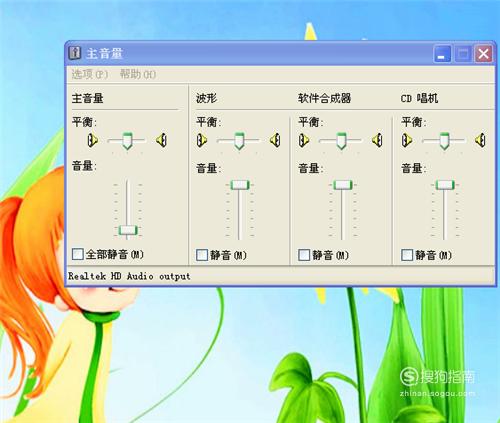Click the CD 唱机 balance slider thumb
Viewport: 500px width, 423px height.
[x=444, y=141]
